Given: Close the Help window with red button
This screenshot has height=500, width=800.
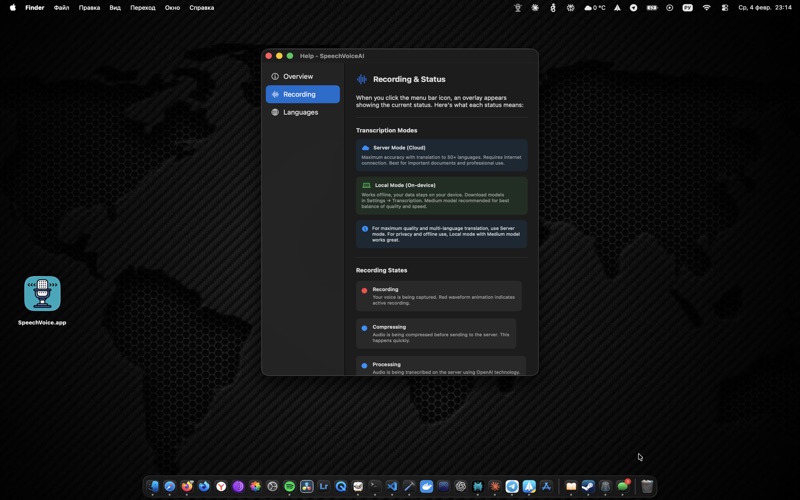Looking at the screenshot, I should (x=269, y=56).
